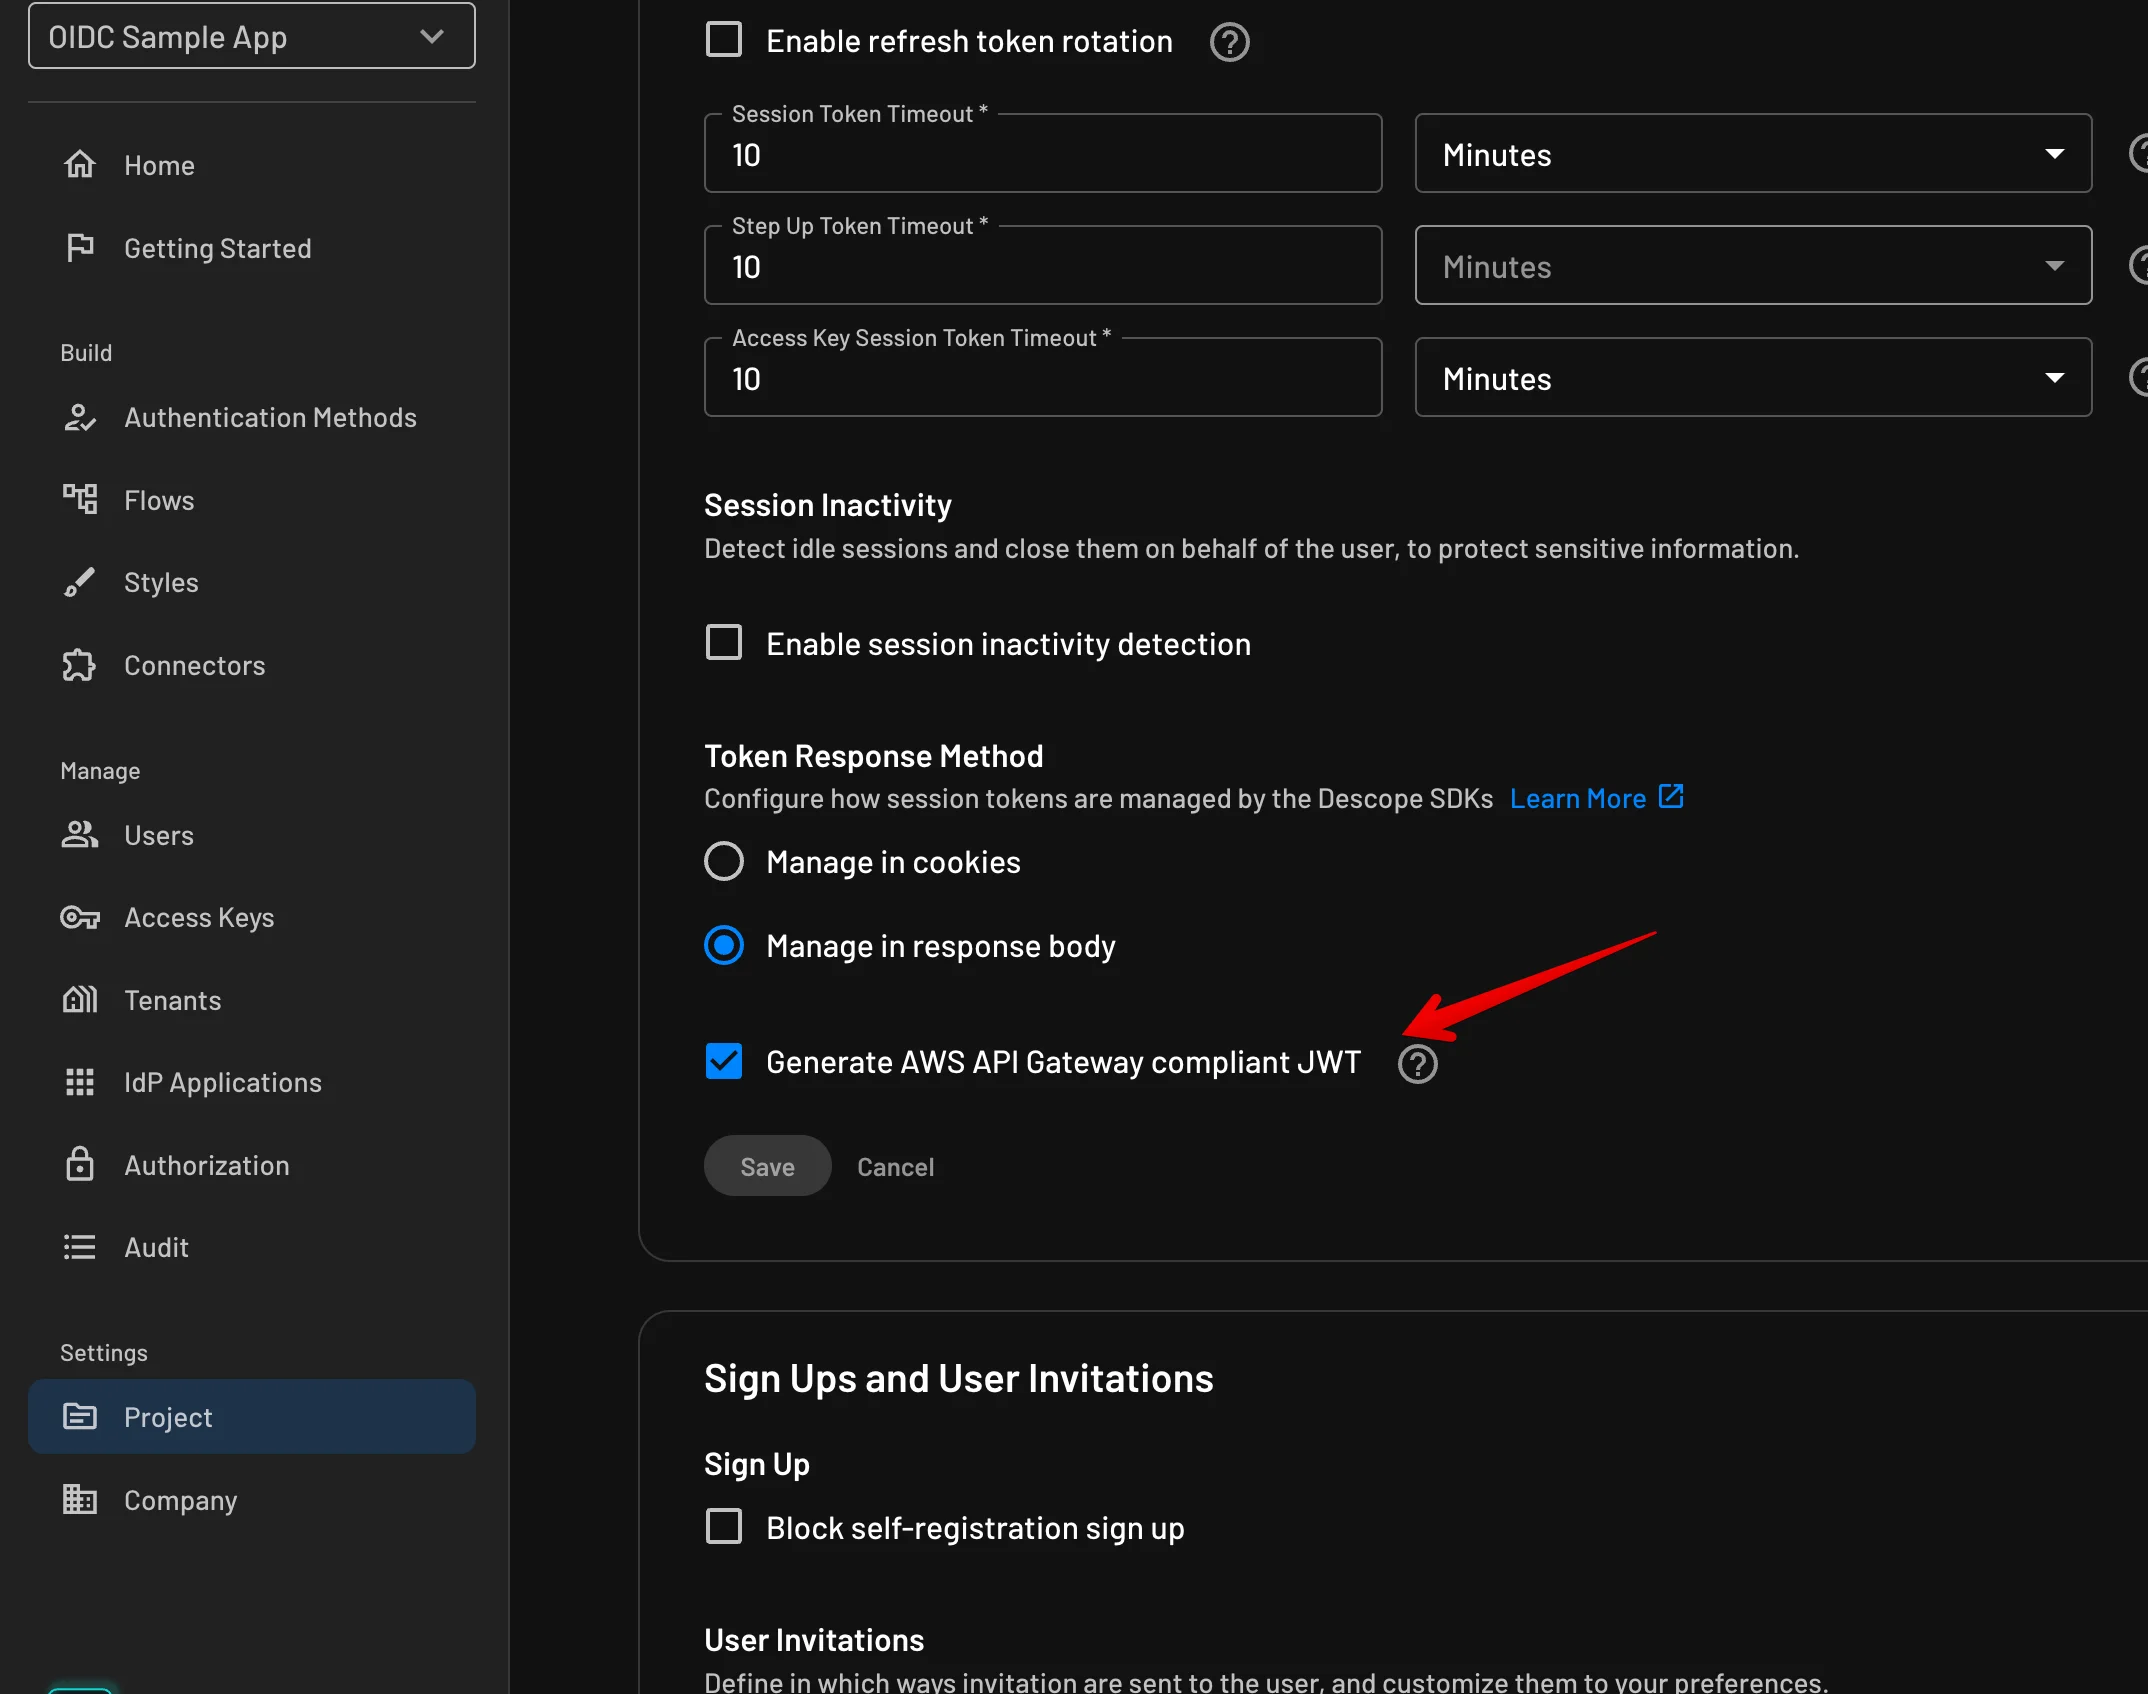Select the Flows icon under Build
Image resolution: width=2148 pixels, height=1694 pixels.
click(x=81, y=499)
